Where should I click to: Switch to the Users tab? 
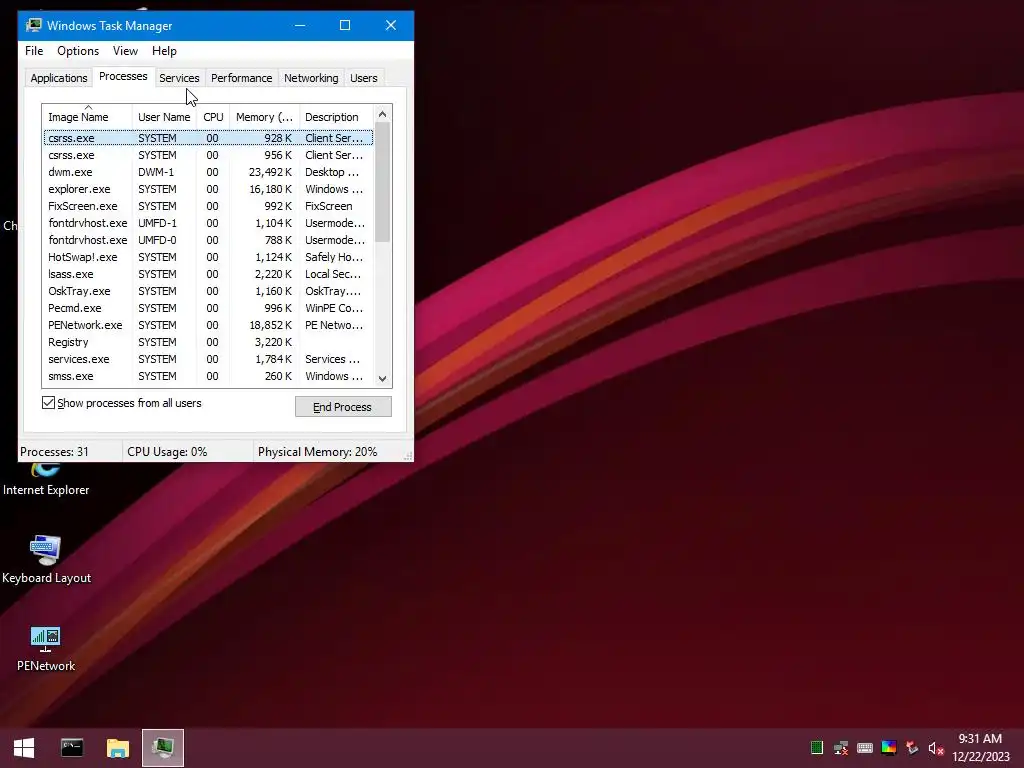click(364, 78)
